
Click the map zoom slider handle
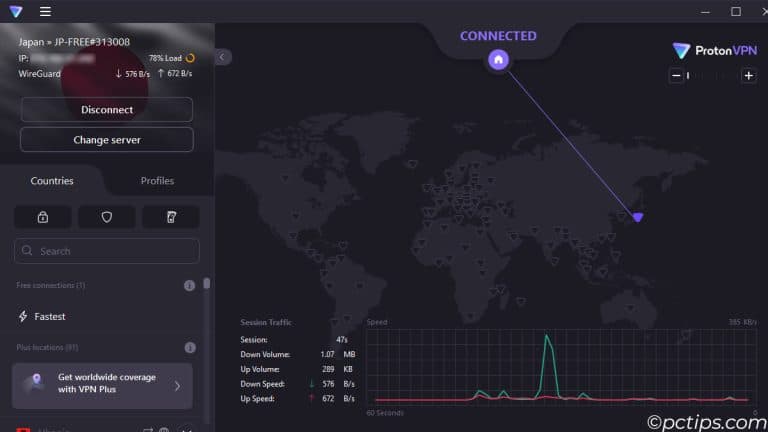point(688,75)
